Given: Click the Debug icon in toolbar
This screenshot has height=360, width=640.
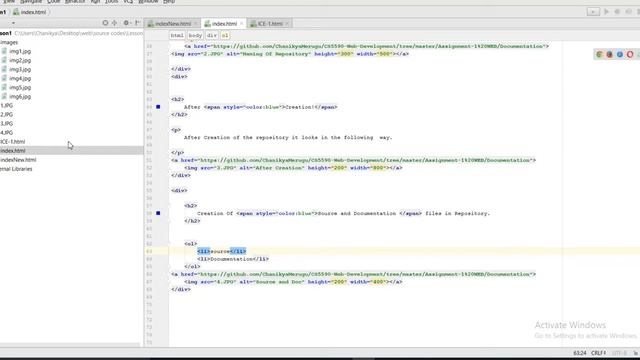Looking at the screenshot, I should [617, 12].
